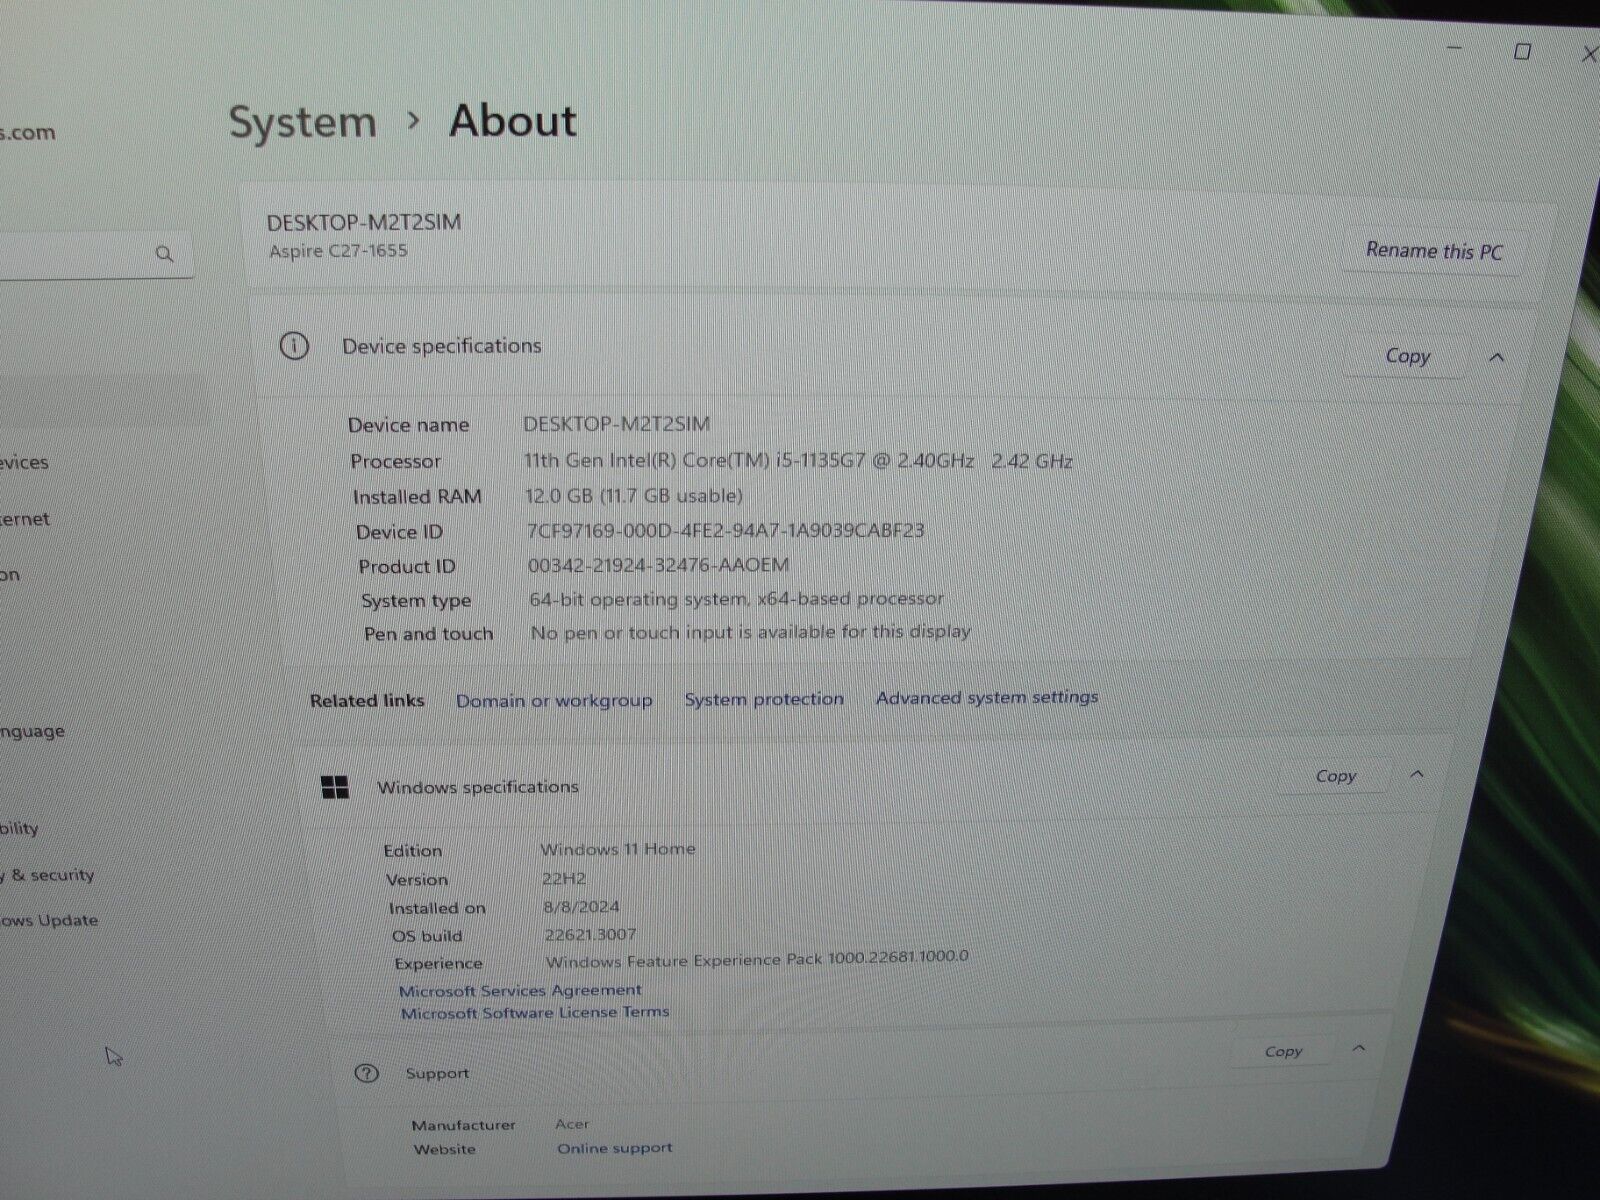Click the search magnifier icon in sidebar
Viewport: 1600px width, 1200px height.
165,254
